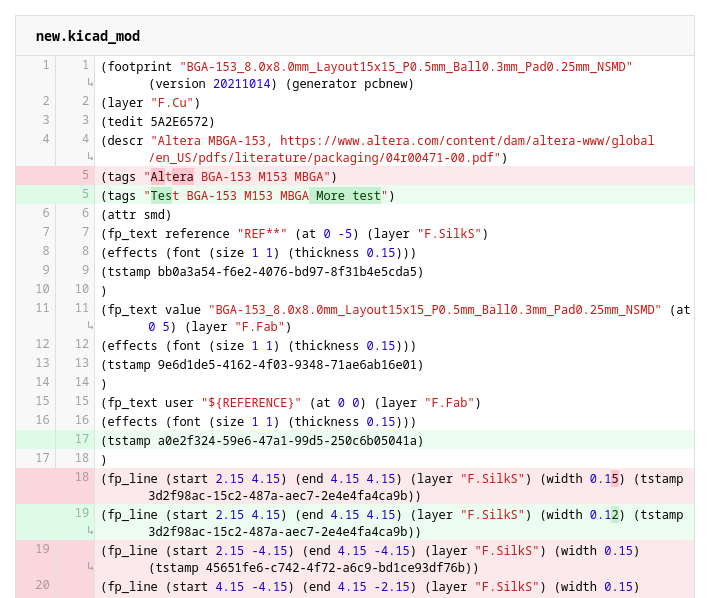The height and width of the screenshot is (598, 710).
Task: Select line number 17 of added tstamp row
Action: (82, 440)
